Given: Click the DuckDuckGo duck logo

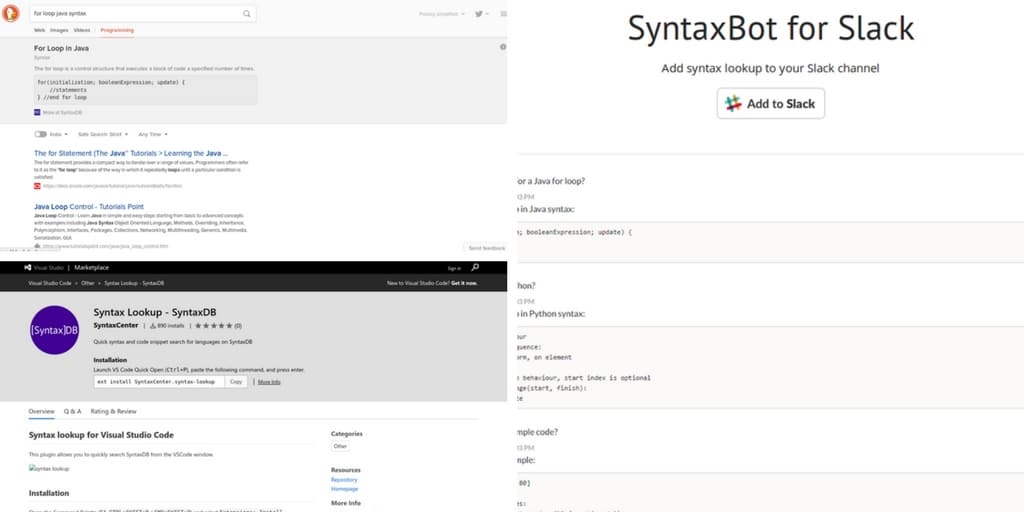Looking at the screenshot, I should pyautogui.click(x=10, y=13).
